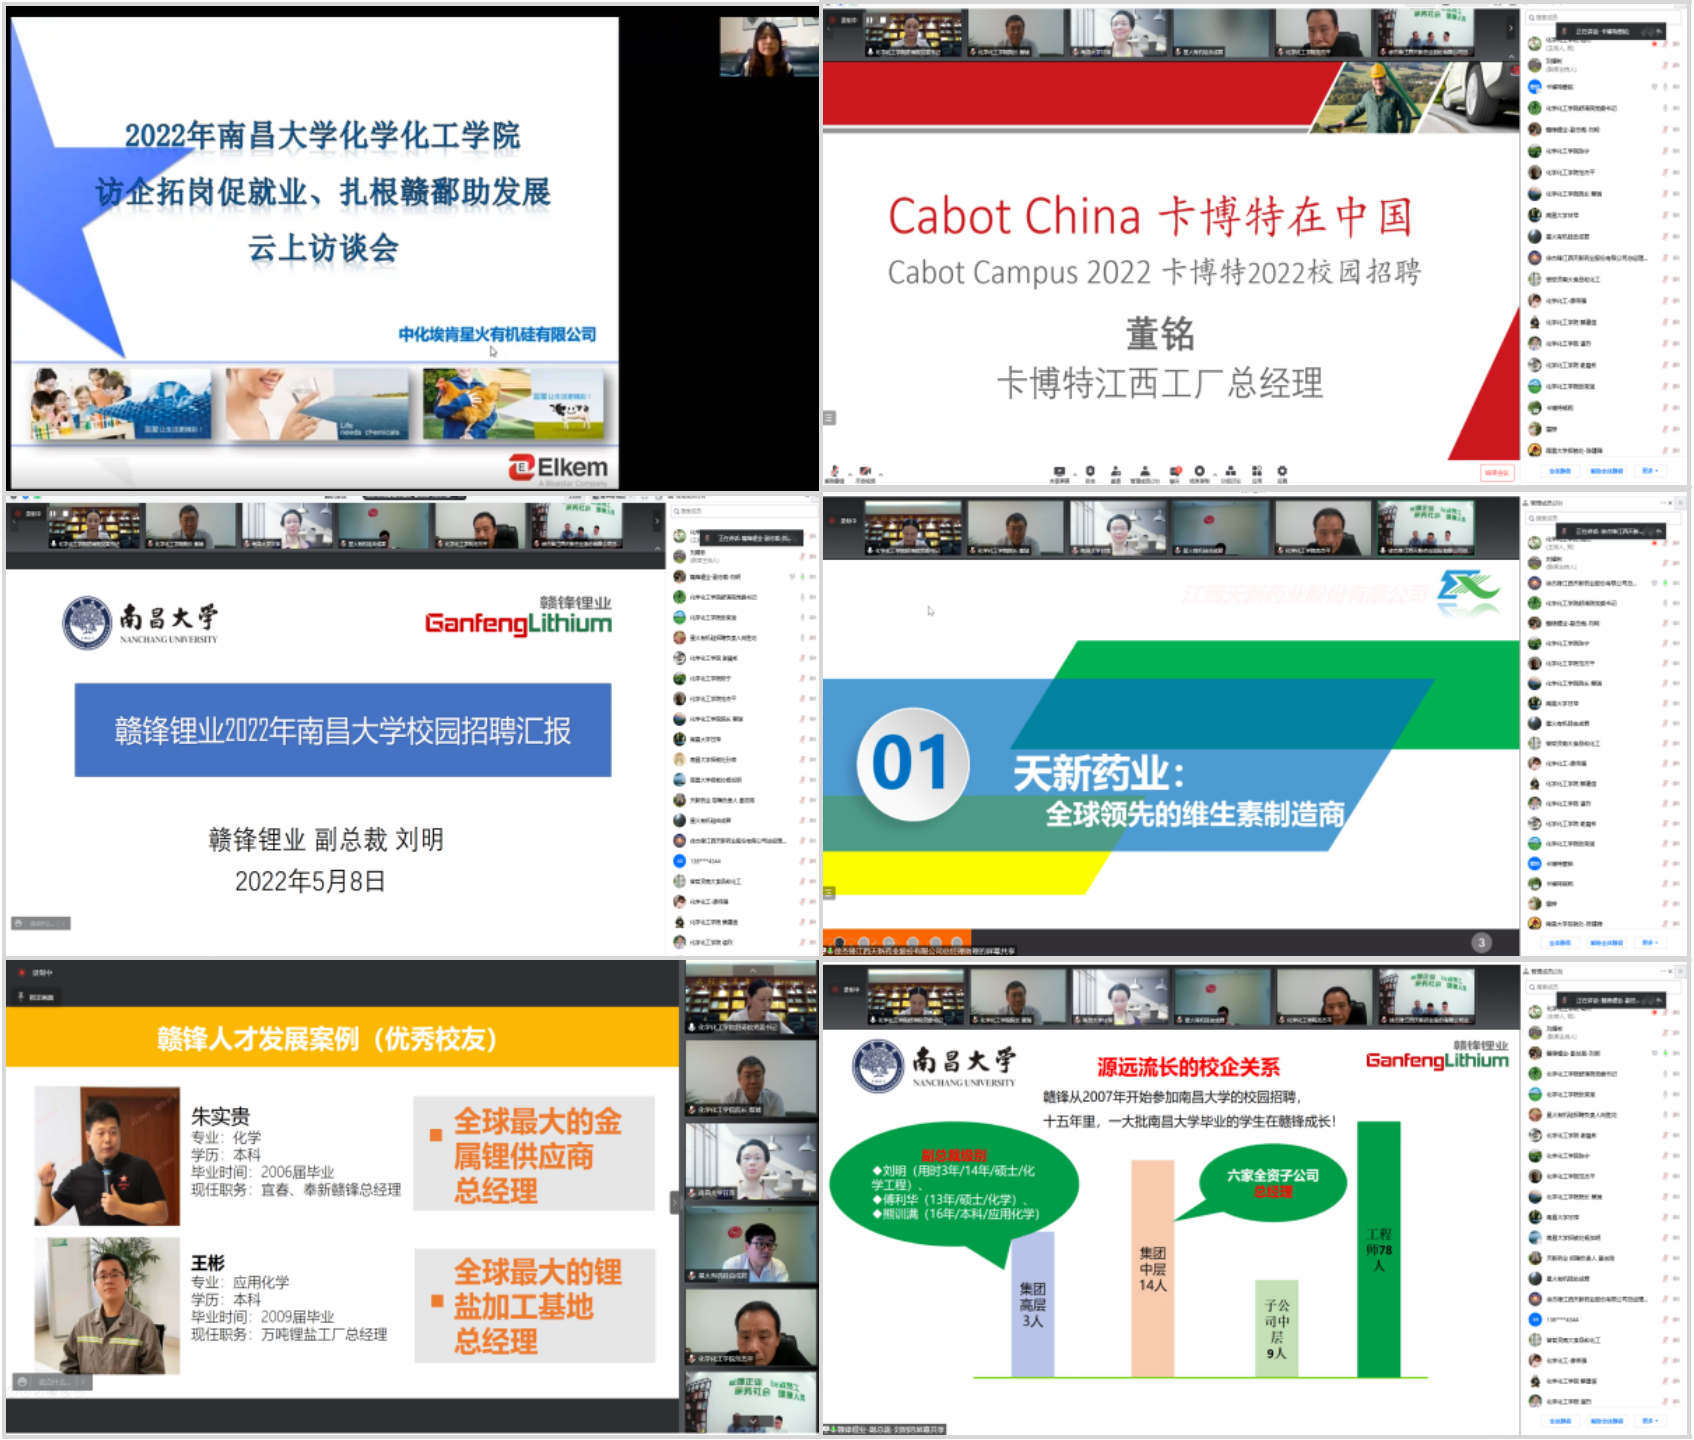Focus member search in Ganfeng title-slide window
Viewport: 1694px width, 1440px height.
[745, 511]
